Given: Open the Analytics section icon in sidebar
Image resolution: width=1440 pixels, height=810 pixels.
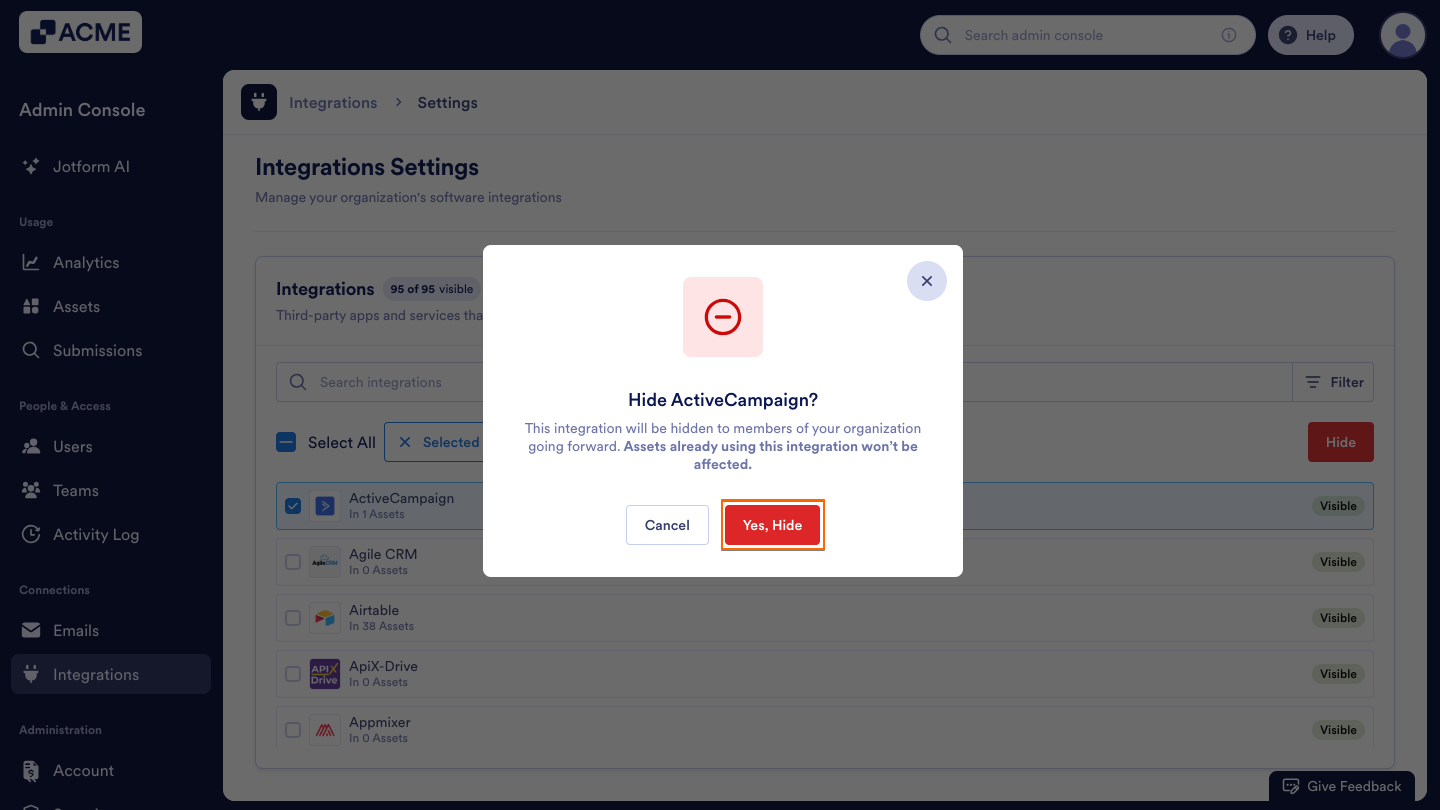Looking at the screenshot, I should (31, 262).
